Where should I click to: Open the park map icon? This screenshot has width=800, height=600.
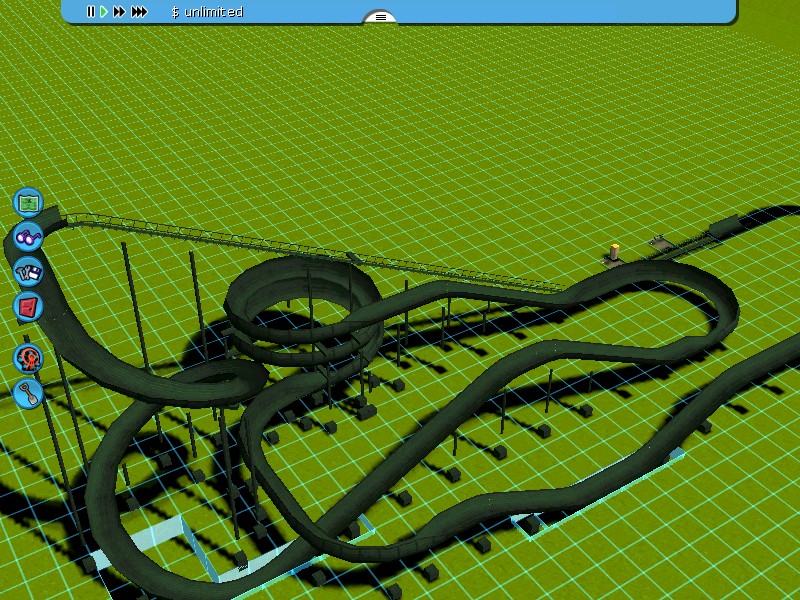click(x=29, y=202)
